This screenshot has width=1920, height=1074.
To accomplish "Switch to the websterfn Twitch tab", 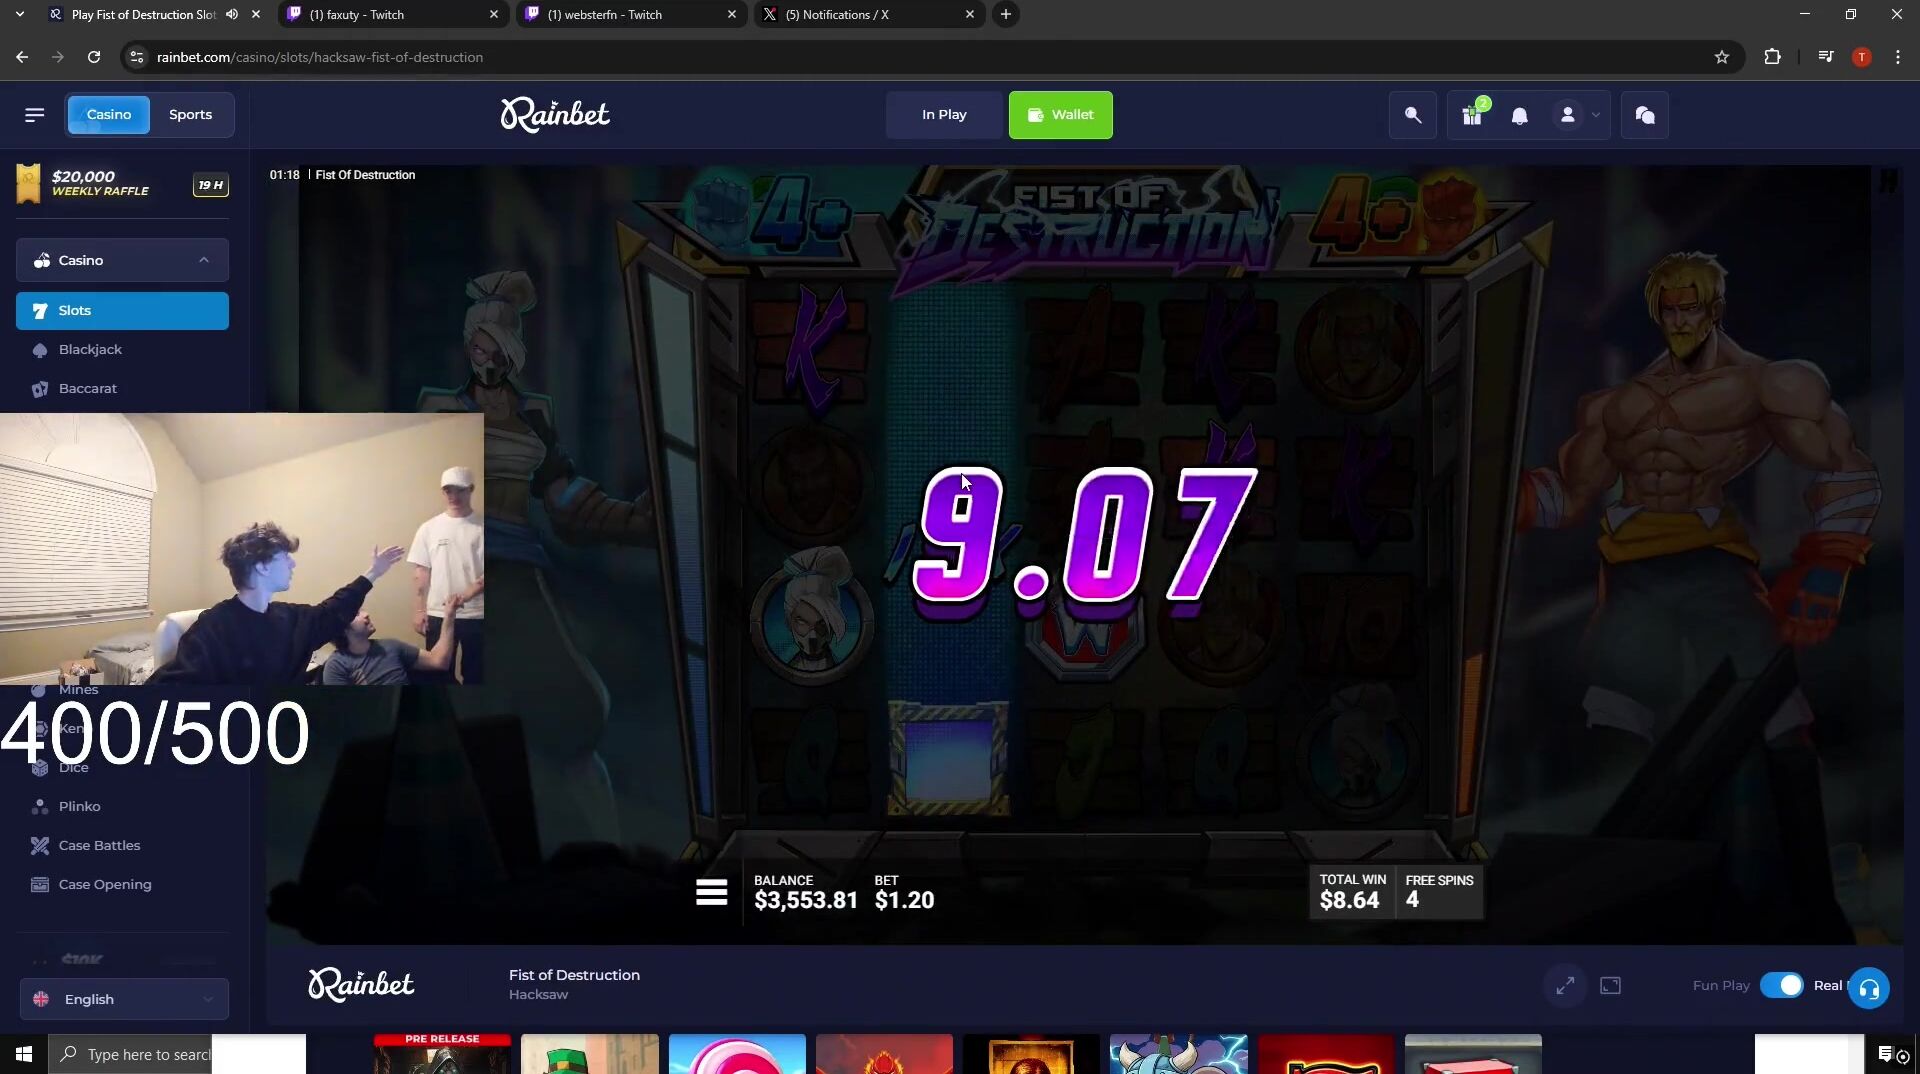I will 630,14.
